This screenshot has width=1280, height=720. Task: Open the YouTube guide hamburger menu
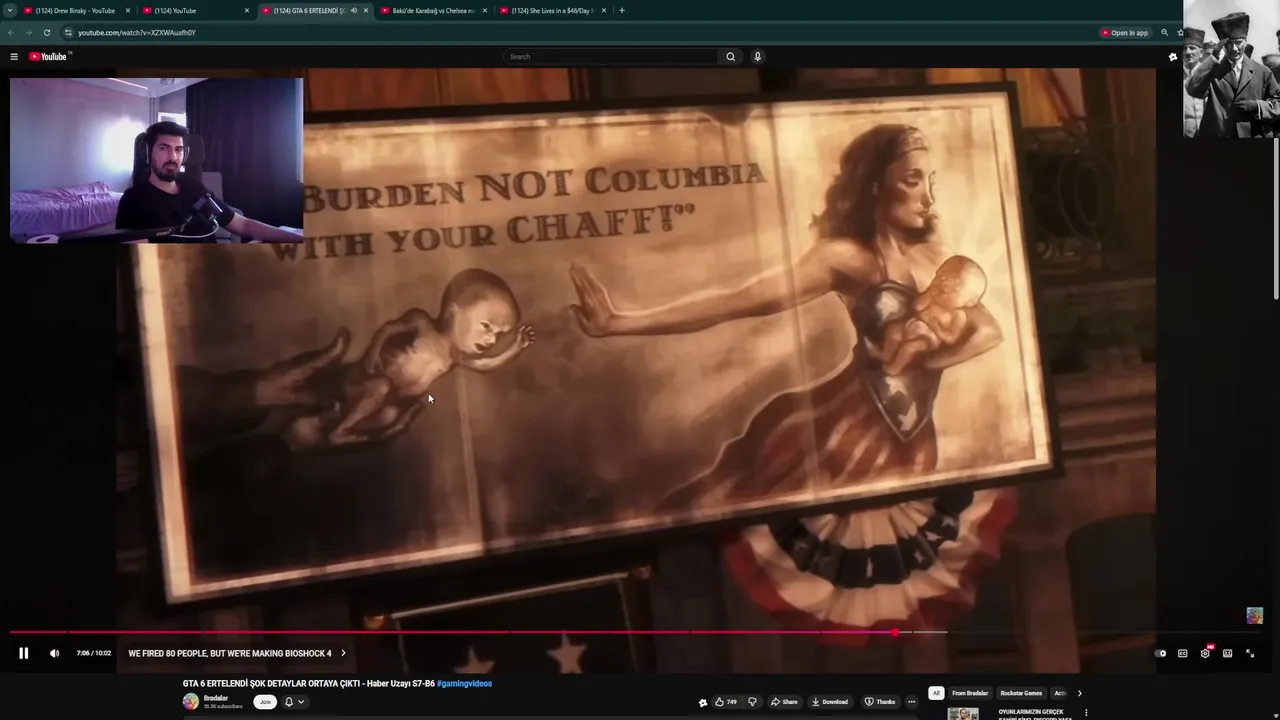click(14, 57)
